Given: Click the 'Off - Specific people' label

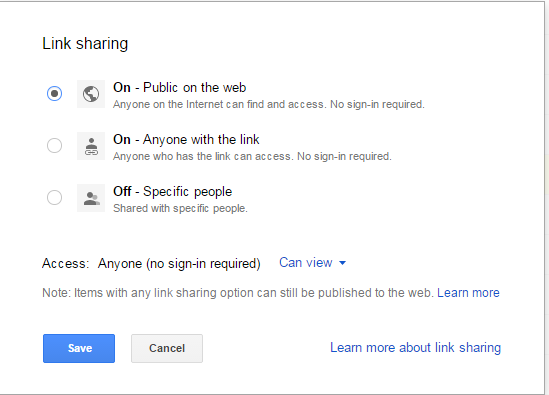Looking at the screenshot, I should point(173,192).
